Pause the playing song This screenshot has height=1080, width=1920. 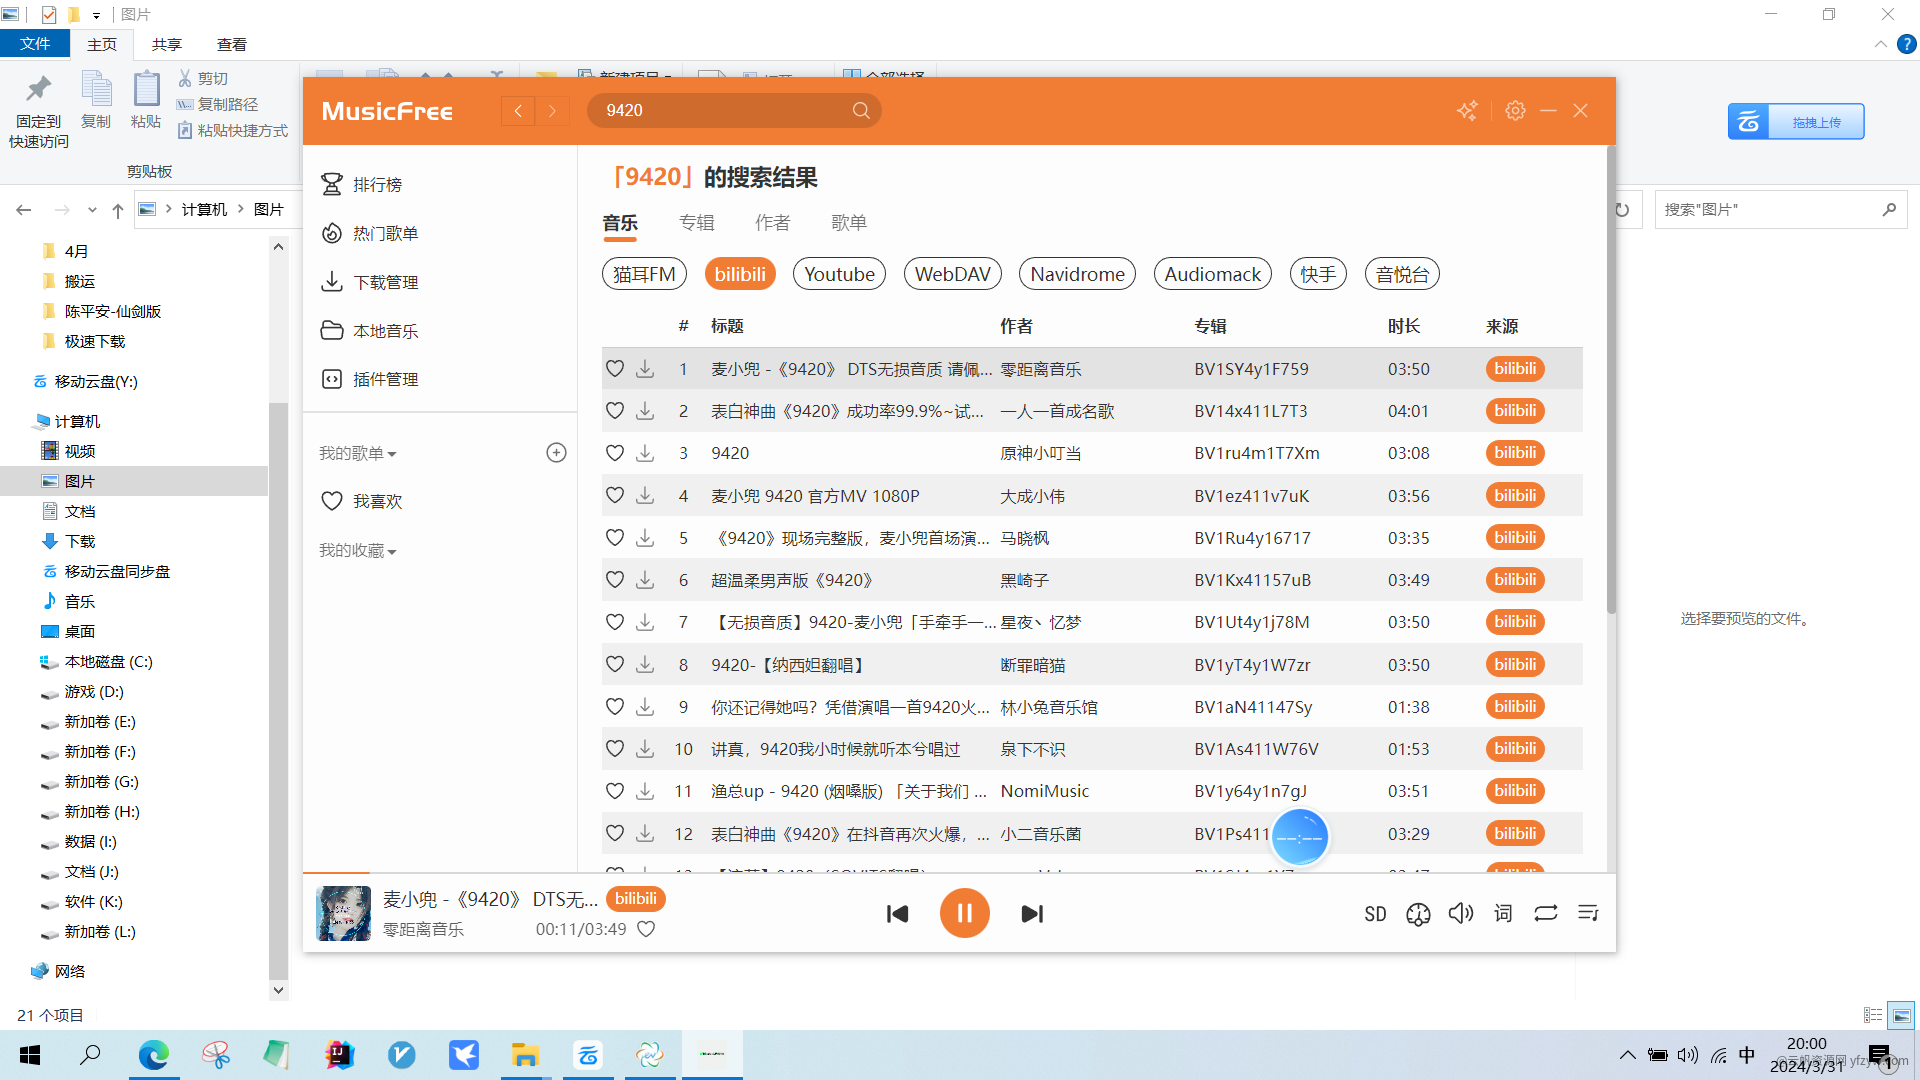(965, 913)
